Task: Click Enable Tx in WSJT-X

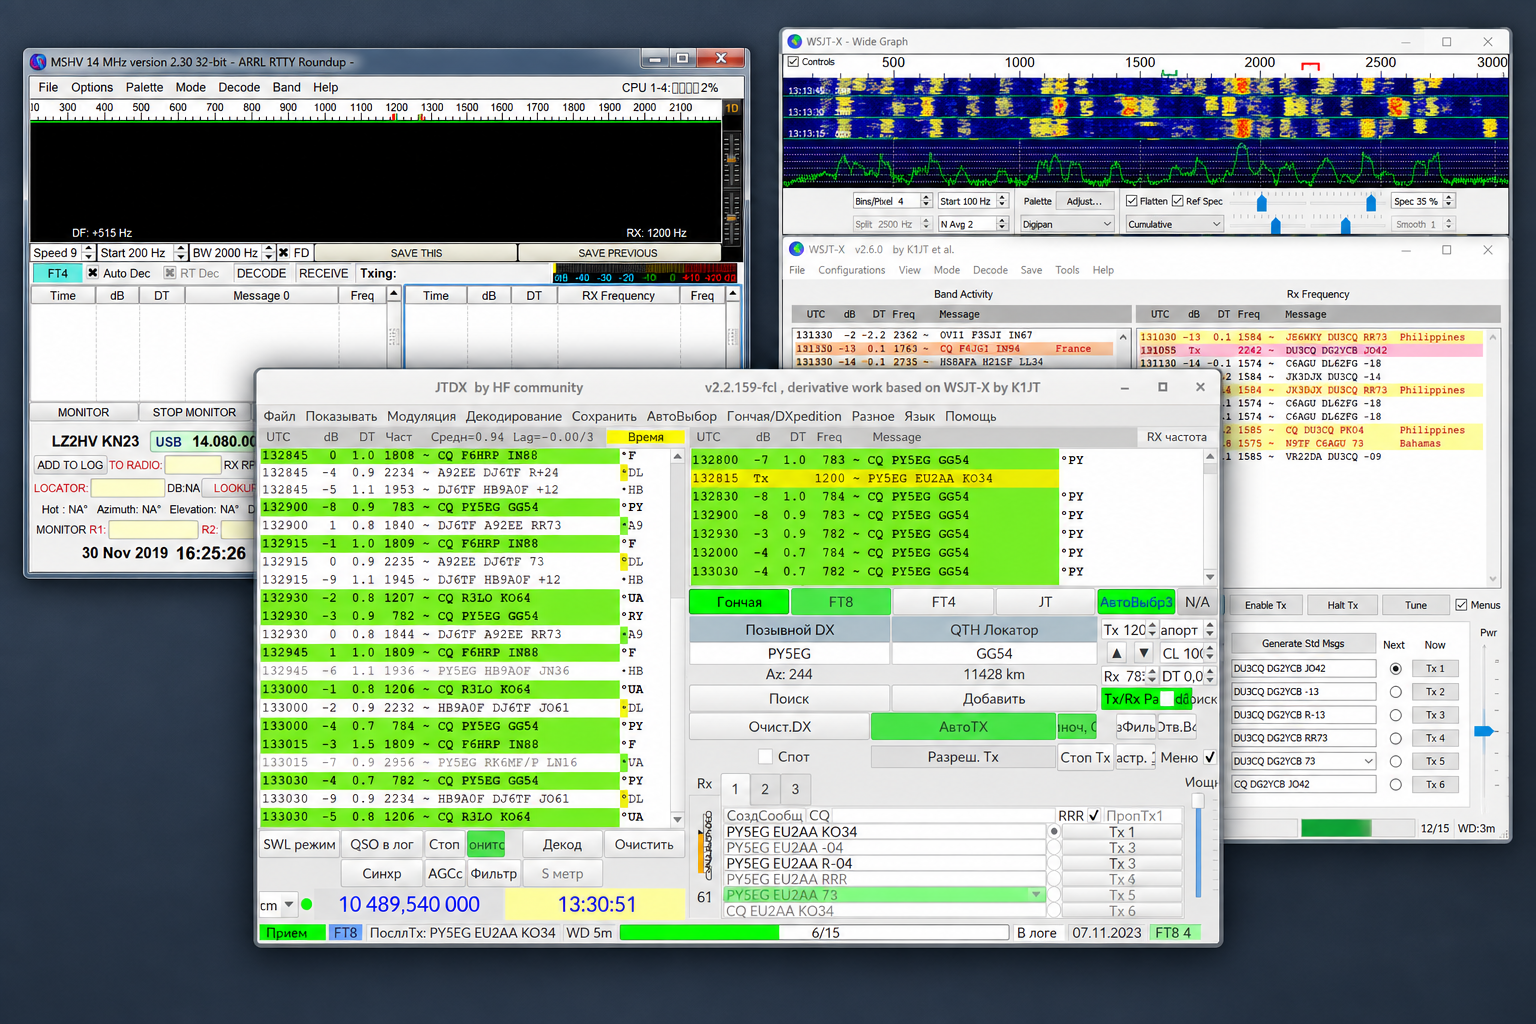Action: [1265, 605]
